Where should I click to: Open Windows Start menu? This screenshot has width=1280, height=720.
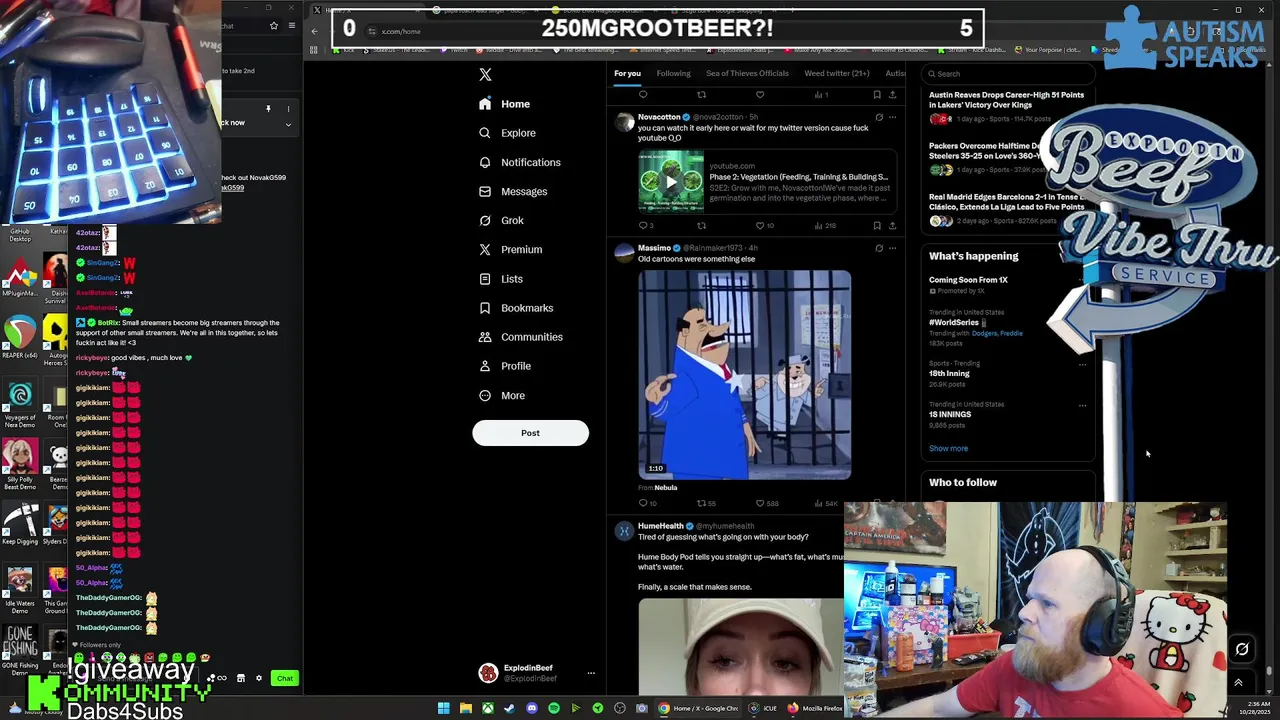(x=443, y=708)
